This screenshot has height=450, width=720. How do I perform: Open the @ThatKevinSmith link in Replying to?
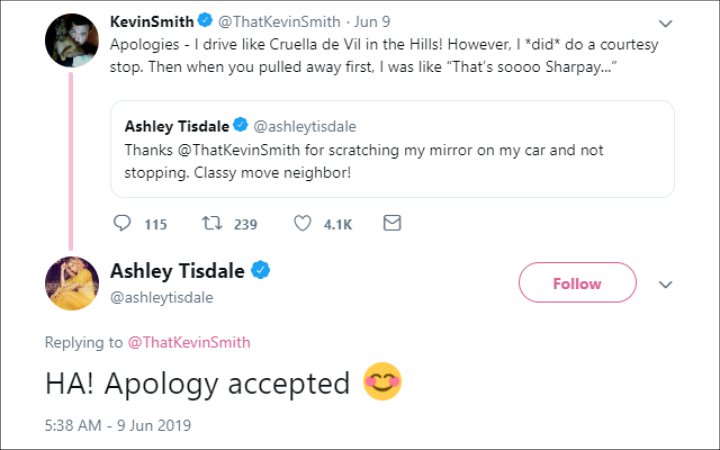click(189, 342)
